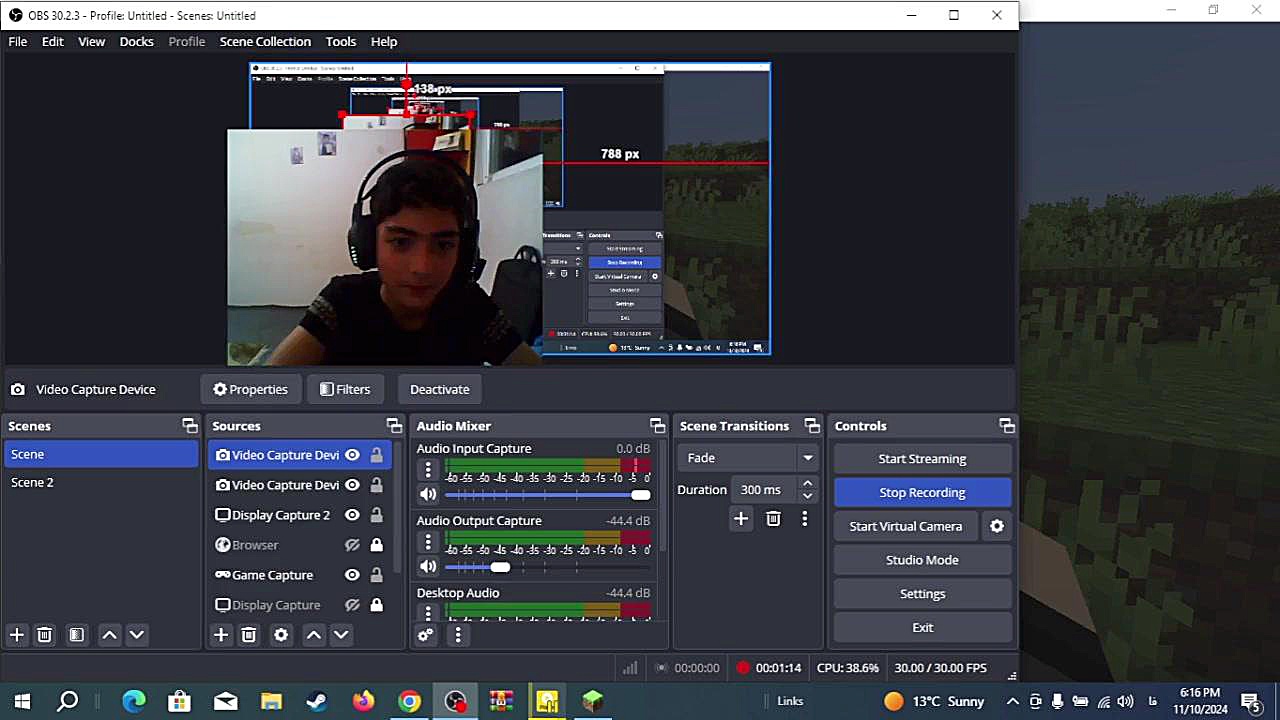Hide the Display Capture 2 source
Screen dimensions: 1280x720
click(352, 515)
